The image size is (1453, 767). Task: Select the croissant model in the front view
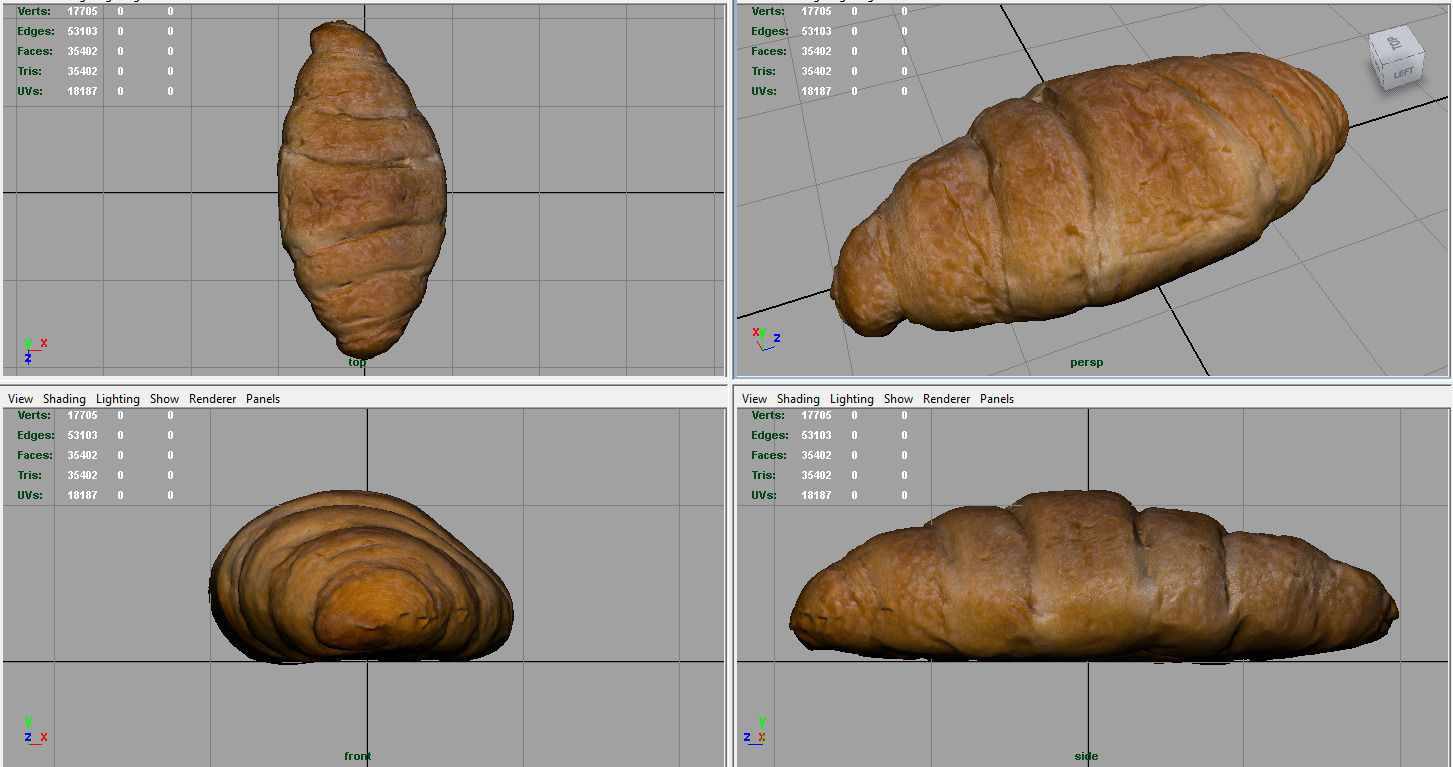tap(361, 576)
